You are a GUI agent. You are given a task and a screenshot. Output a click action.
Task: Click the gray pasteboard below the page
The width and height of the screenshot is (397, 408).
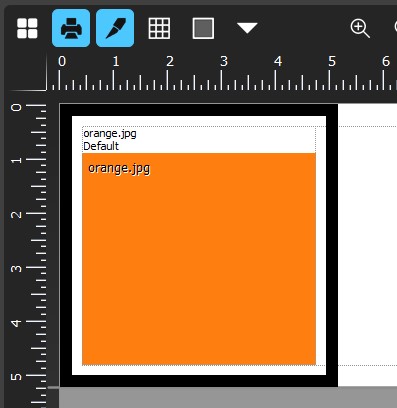pyautogui.click(x=228, y=398)
